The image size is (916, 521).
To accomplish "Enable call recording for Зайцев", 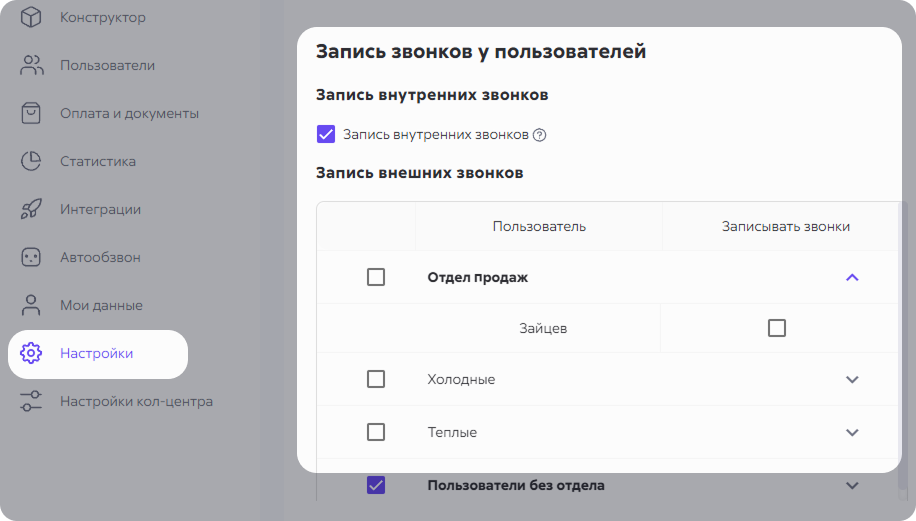I will (x=776, y=328).
